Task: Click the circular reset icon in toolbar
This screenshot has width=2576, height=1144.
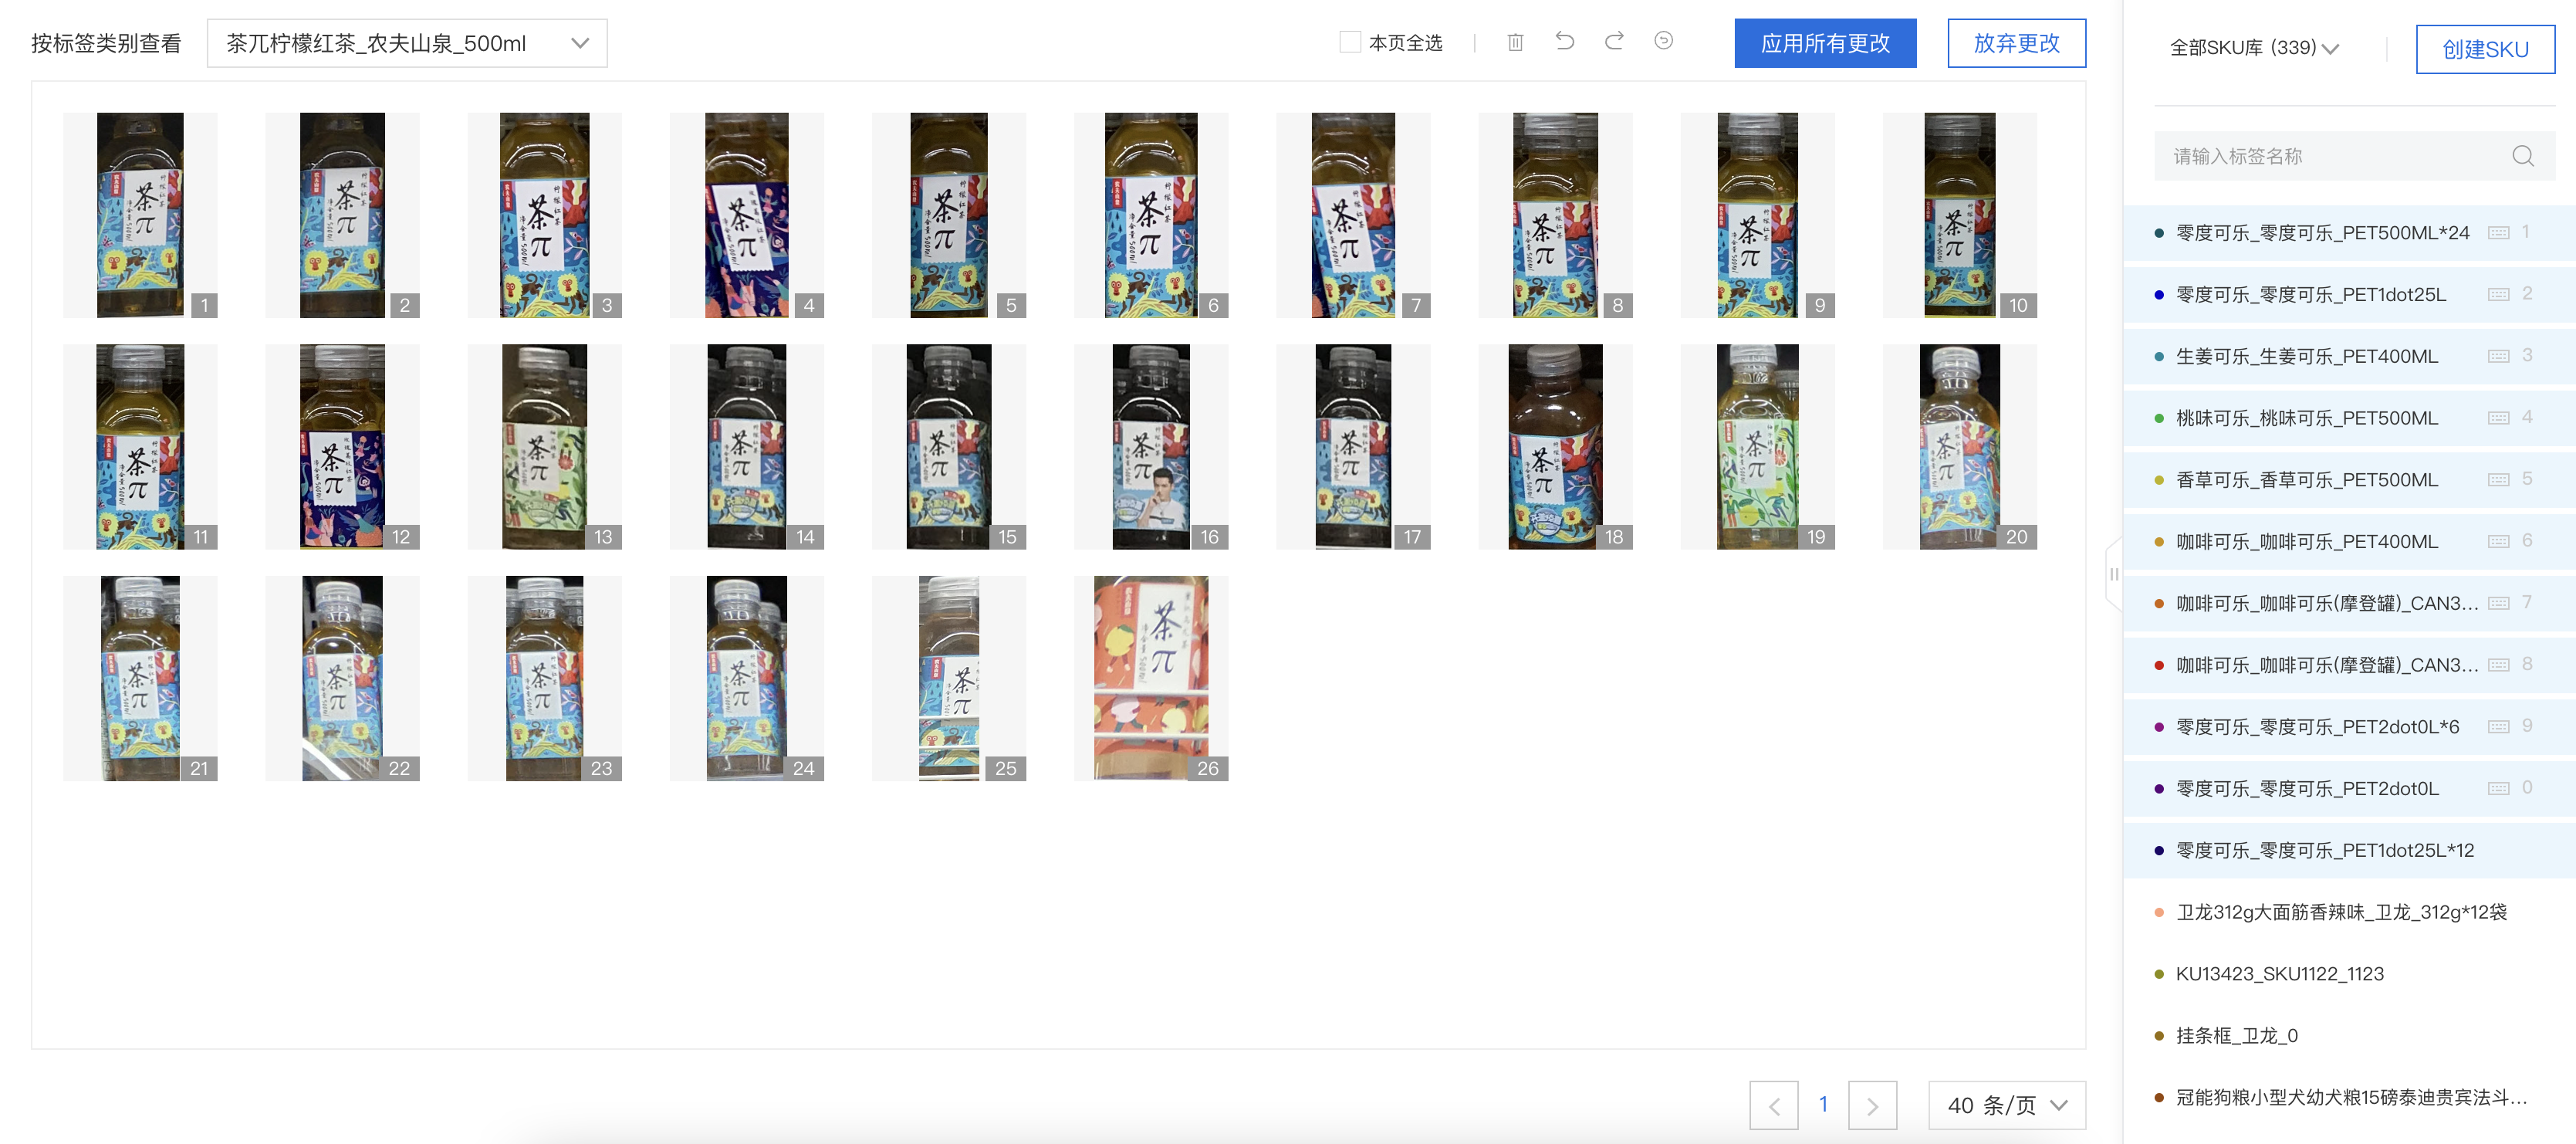Action: [1663, 41]
